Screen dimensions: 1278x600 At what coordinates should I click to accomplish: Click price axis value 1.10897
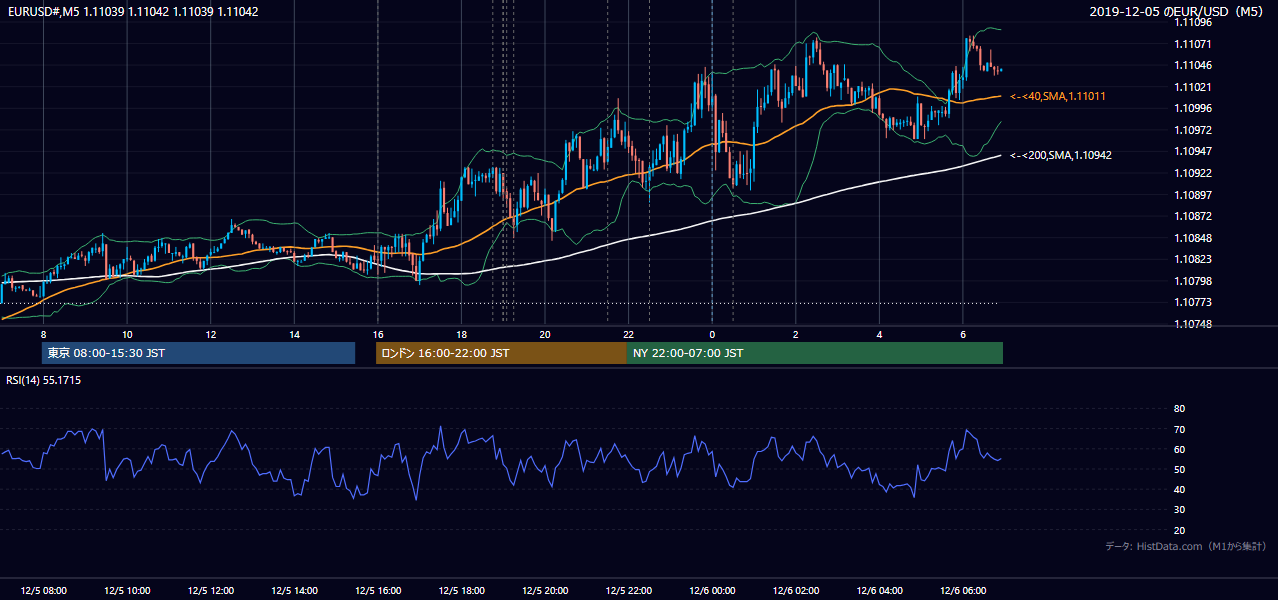(x=1193, y=195)
